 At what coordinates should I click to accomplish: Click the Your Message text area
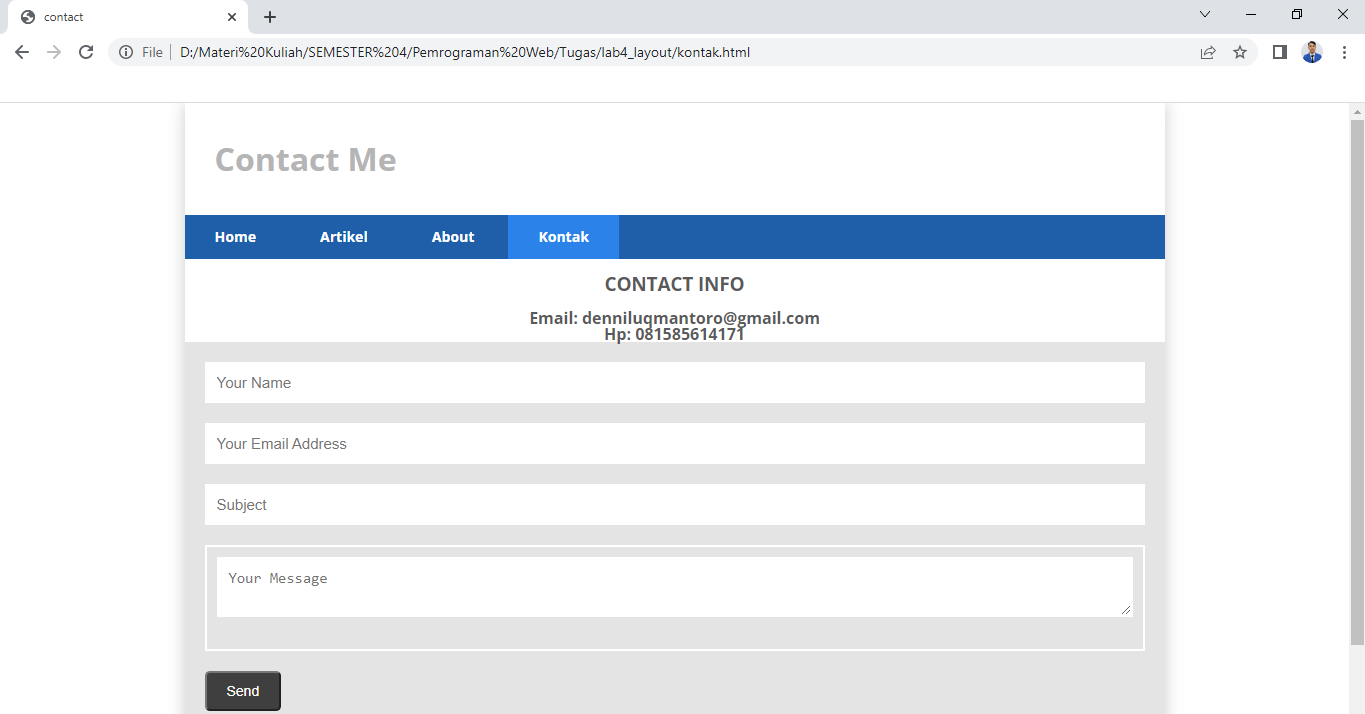click(x=674, y=586)
